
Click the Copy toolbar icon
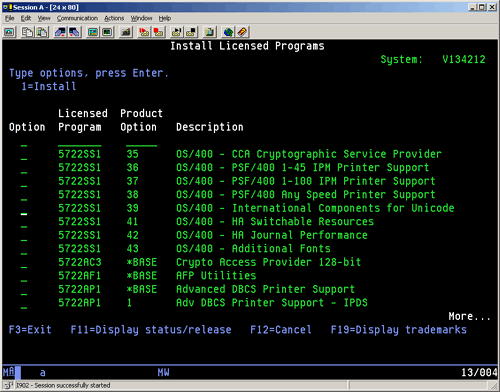tap(27, 32)
